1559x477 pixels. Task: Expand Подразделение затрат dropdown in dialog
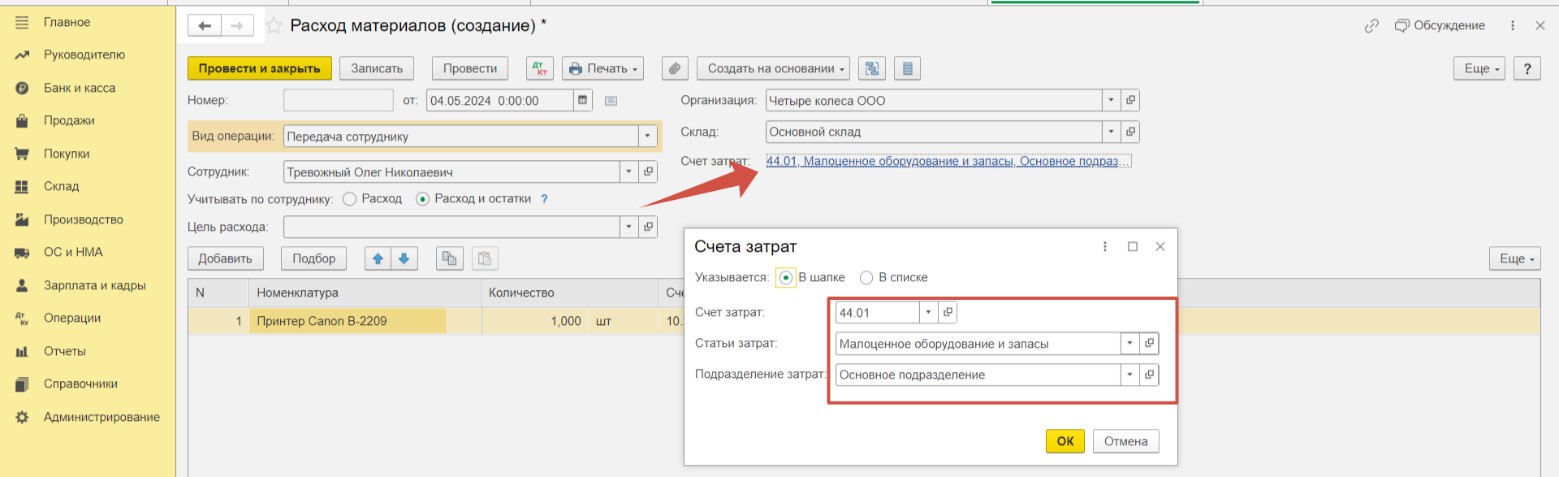pyautogui.click(x=1131, y=374)
